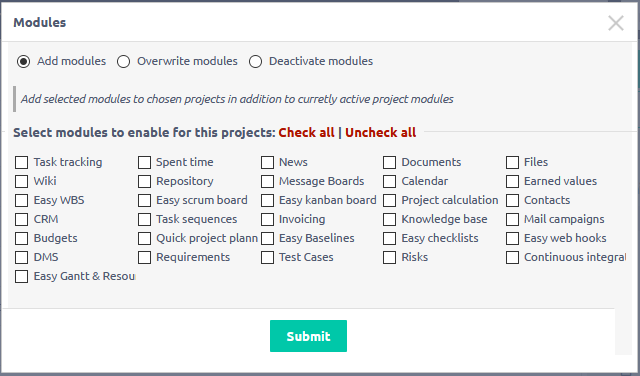This screenshot has height=376, width=640.
Task: Check the Mail campaigns module
Action: tap(512, 219)
